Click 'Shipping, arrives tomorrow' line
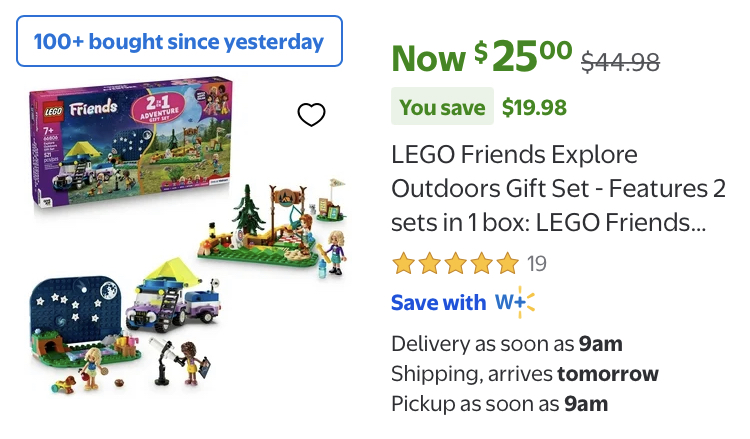Viewport: 750px width, 439px height. coord(525,374)
